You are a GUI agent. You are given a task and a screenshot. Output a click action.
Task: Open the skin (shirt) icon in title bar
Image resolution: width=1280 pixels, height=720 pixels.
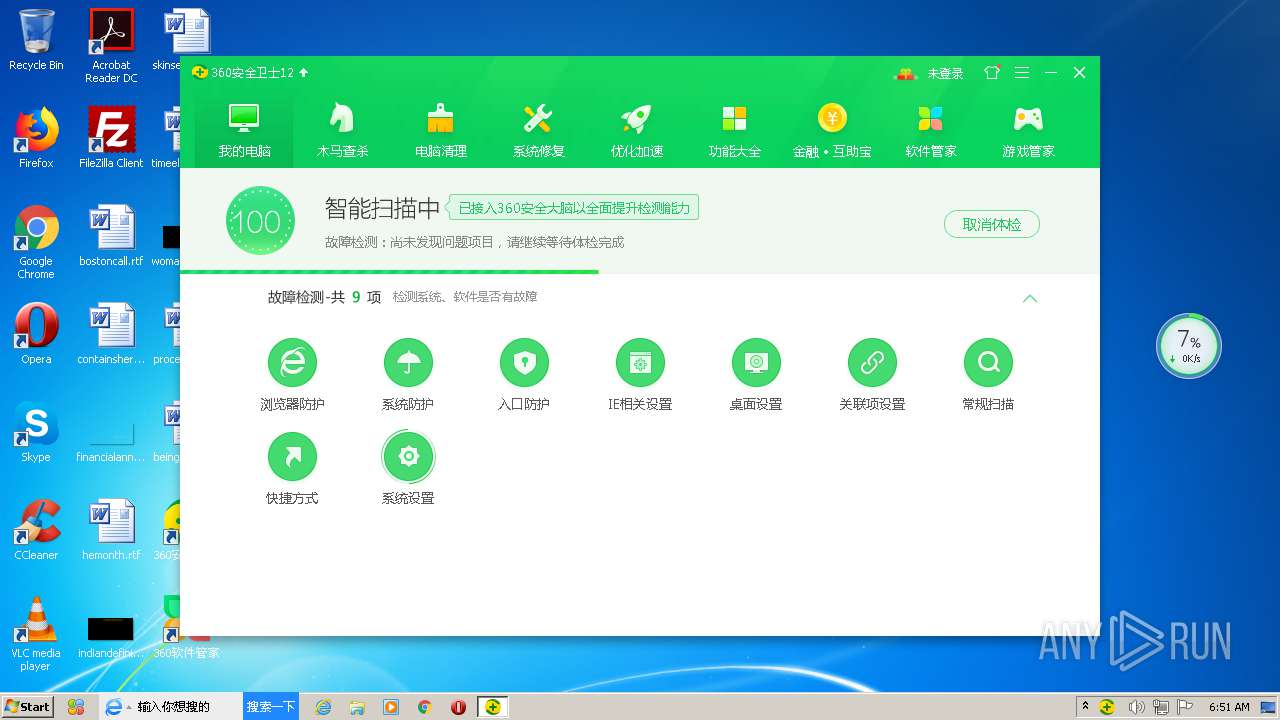tap(991, 73)
